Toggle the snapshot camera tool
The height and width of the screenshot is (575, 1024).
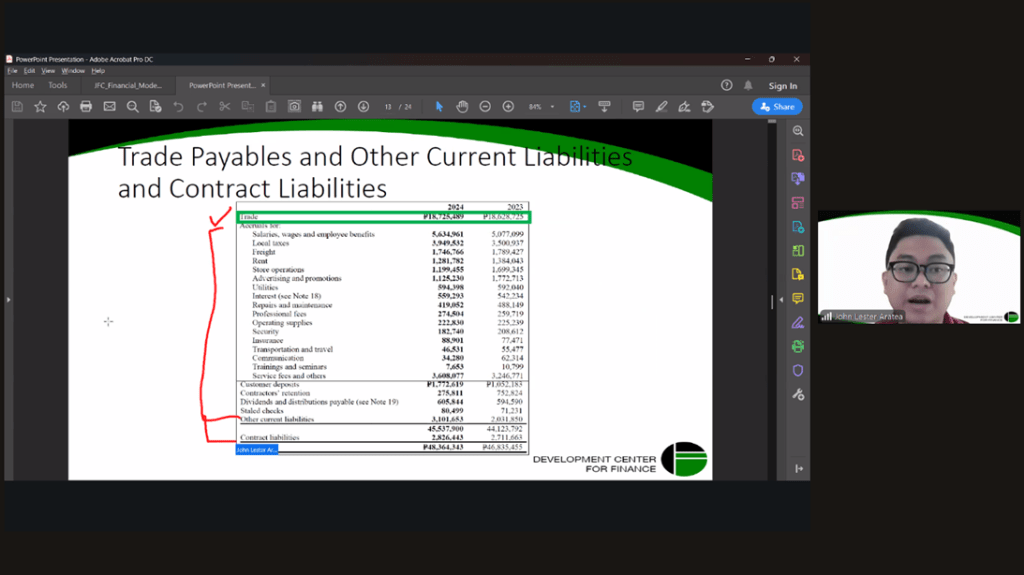pyautogui.click(x=294, y=106)
